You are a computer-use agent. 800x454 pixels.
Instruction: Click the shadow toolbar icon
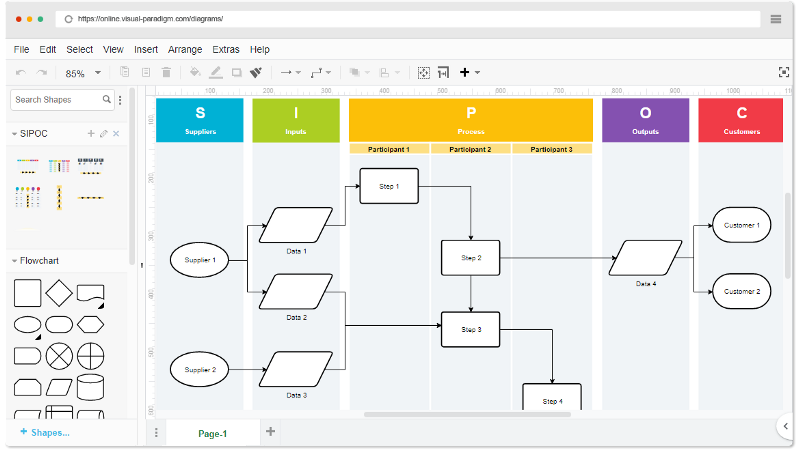(236, 73)
